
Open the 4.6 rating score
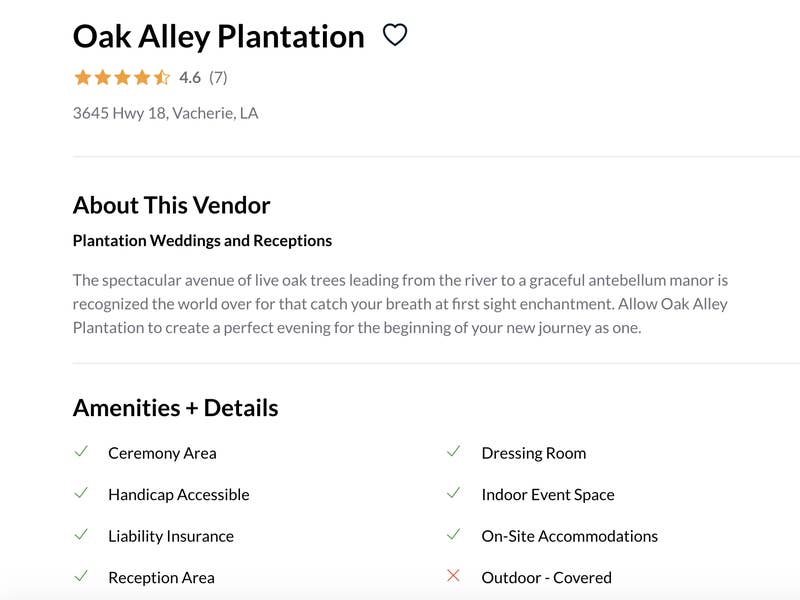click(x=190, y=78)
